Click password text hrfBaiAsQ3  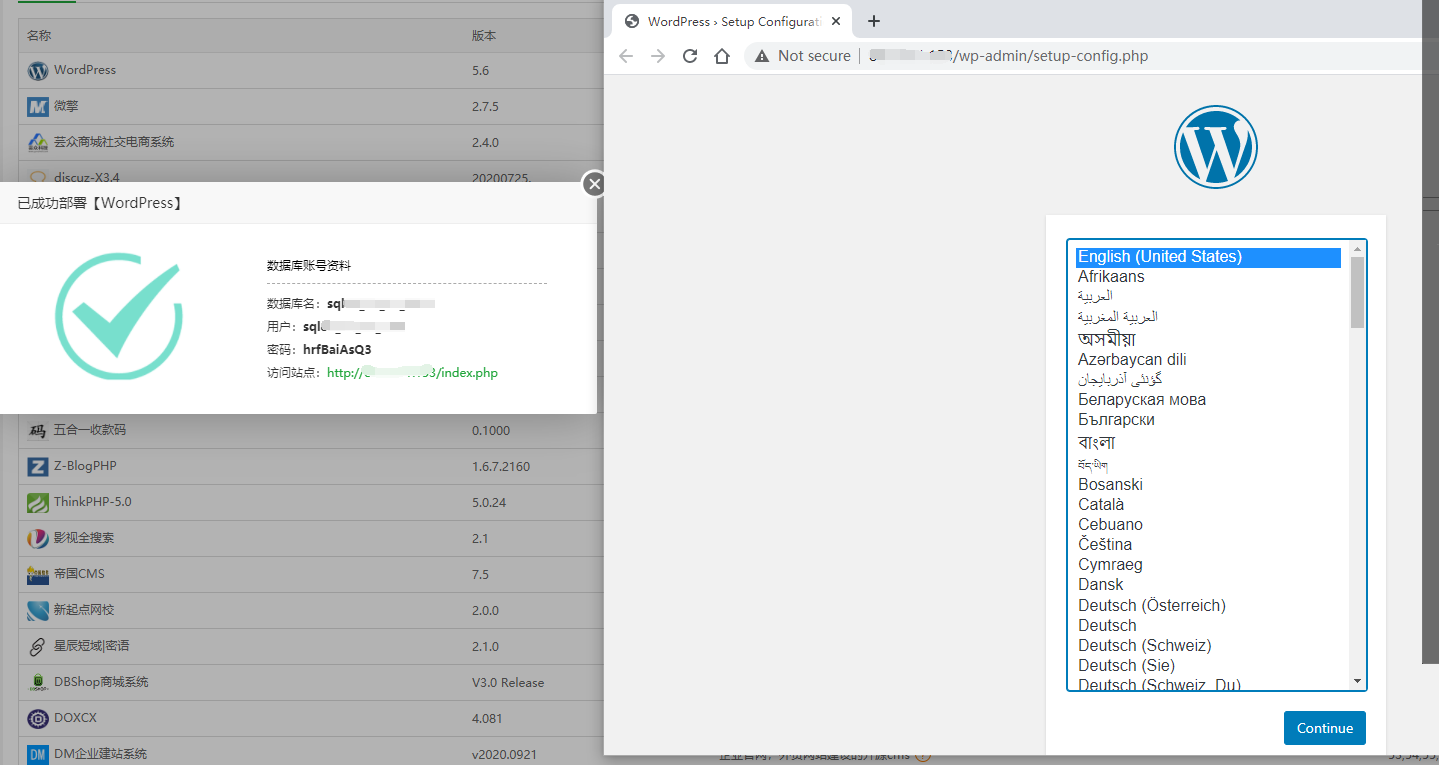337,350
